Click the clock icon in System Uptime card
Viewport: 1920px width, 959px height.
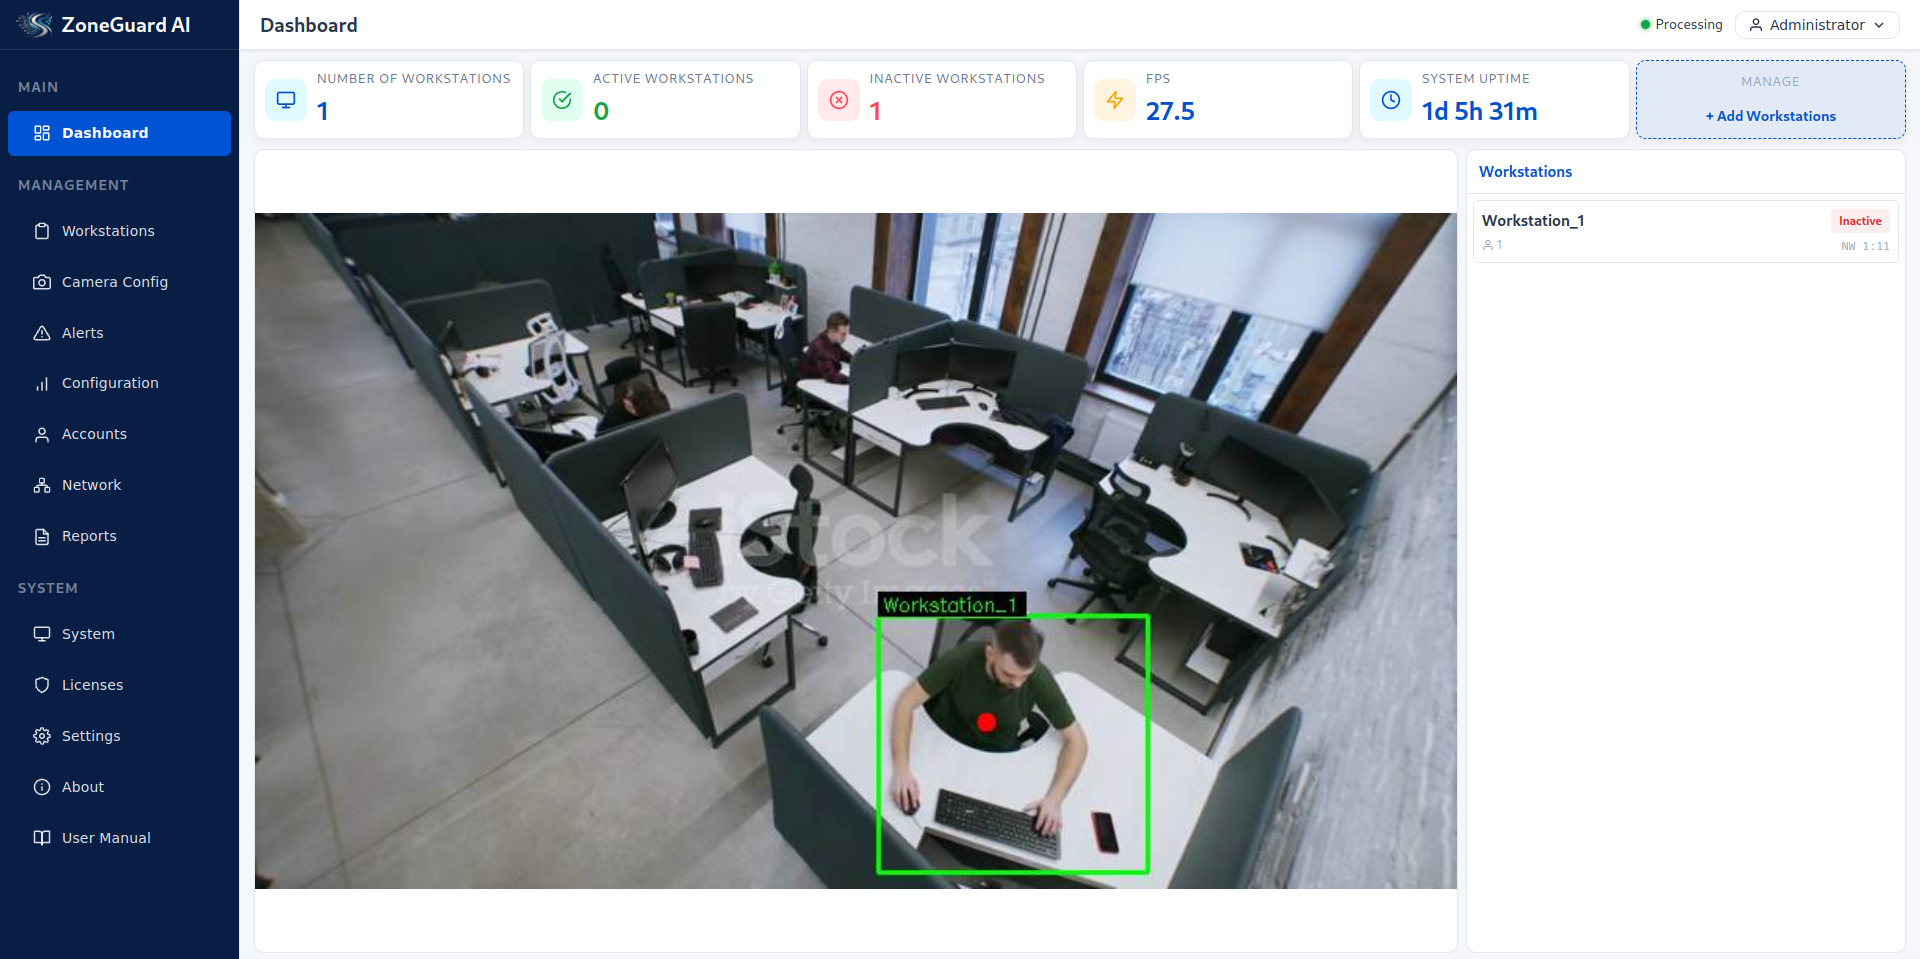click(1391, 100)
